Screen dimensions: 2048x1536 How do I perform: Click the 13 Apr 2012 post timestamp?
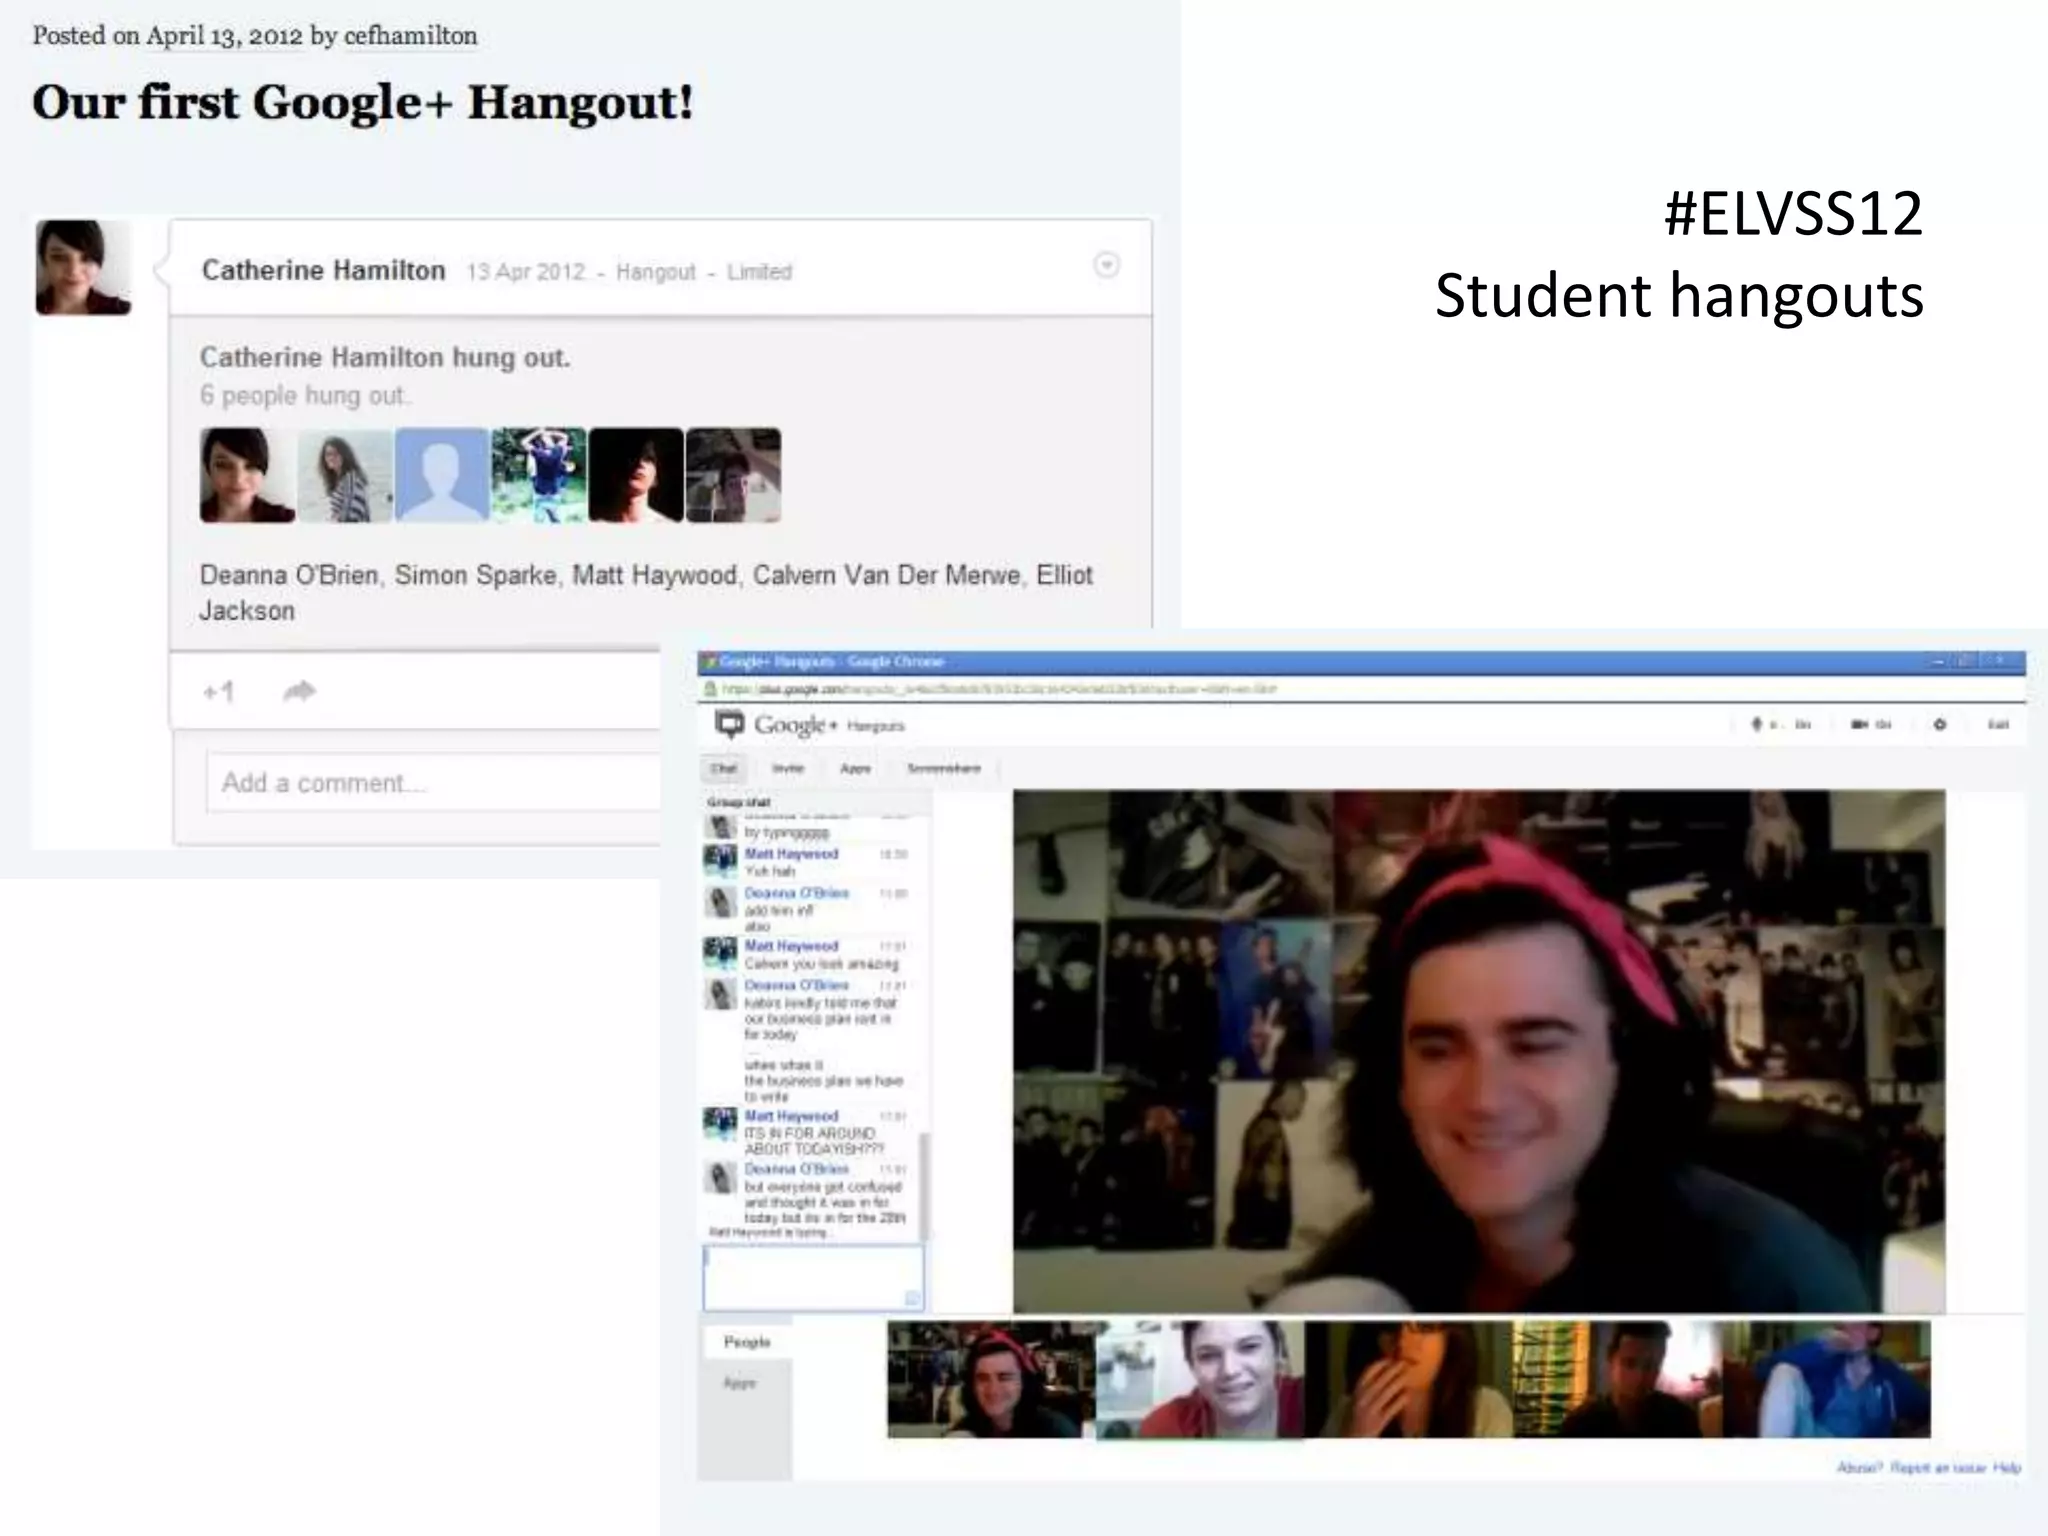526,272
